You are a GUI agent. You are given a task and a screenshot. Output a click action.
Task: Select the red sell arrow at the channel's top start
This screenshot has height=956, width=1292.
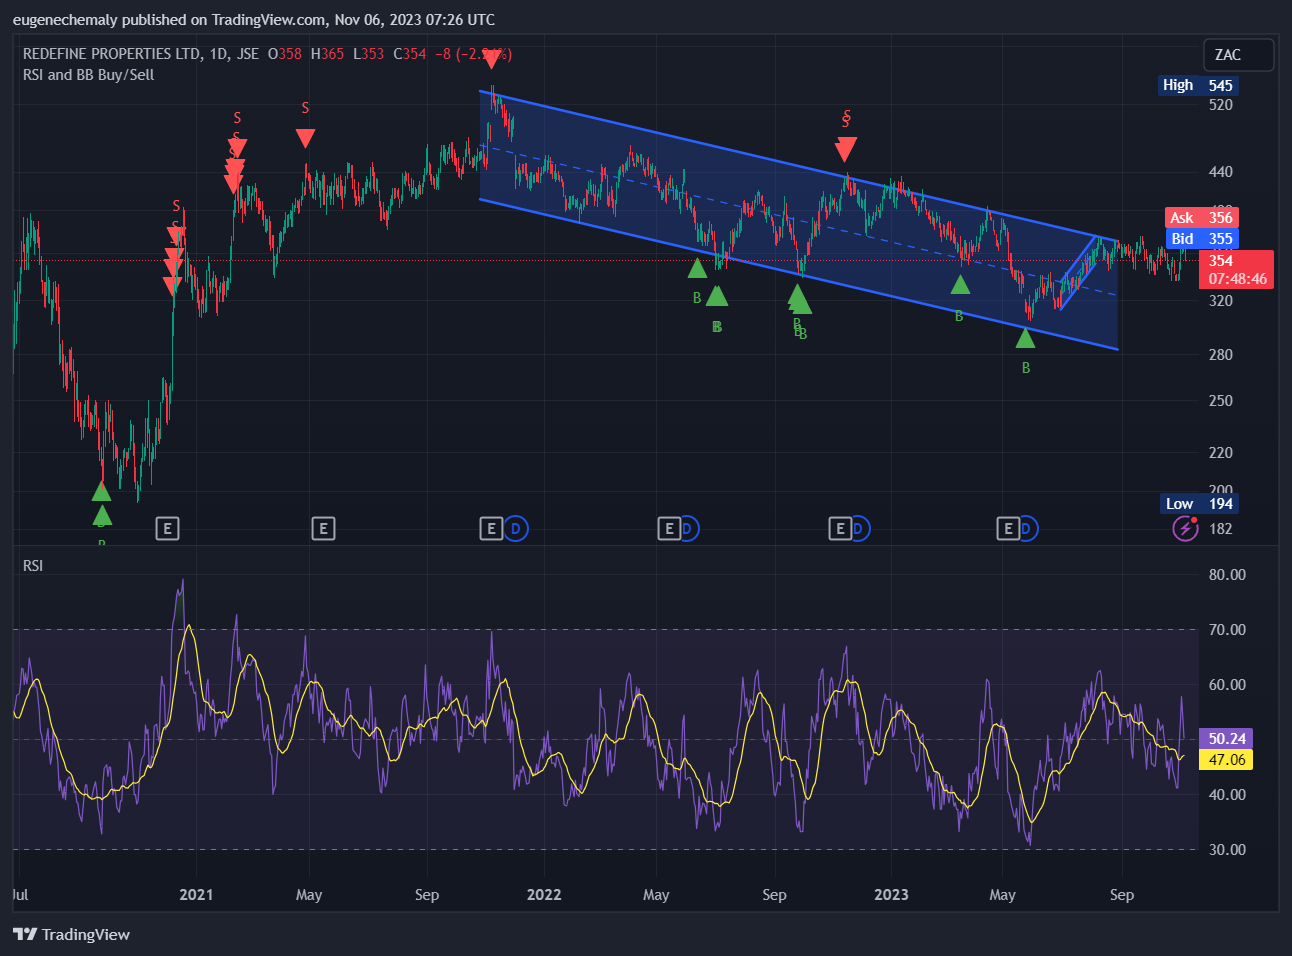[491, 59]
